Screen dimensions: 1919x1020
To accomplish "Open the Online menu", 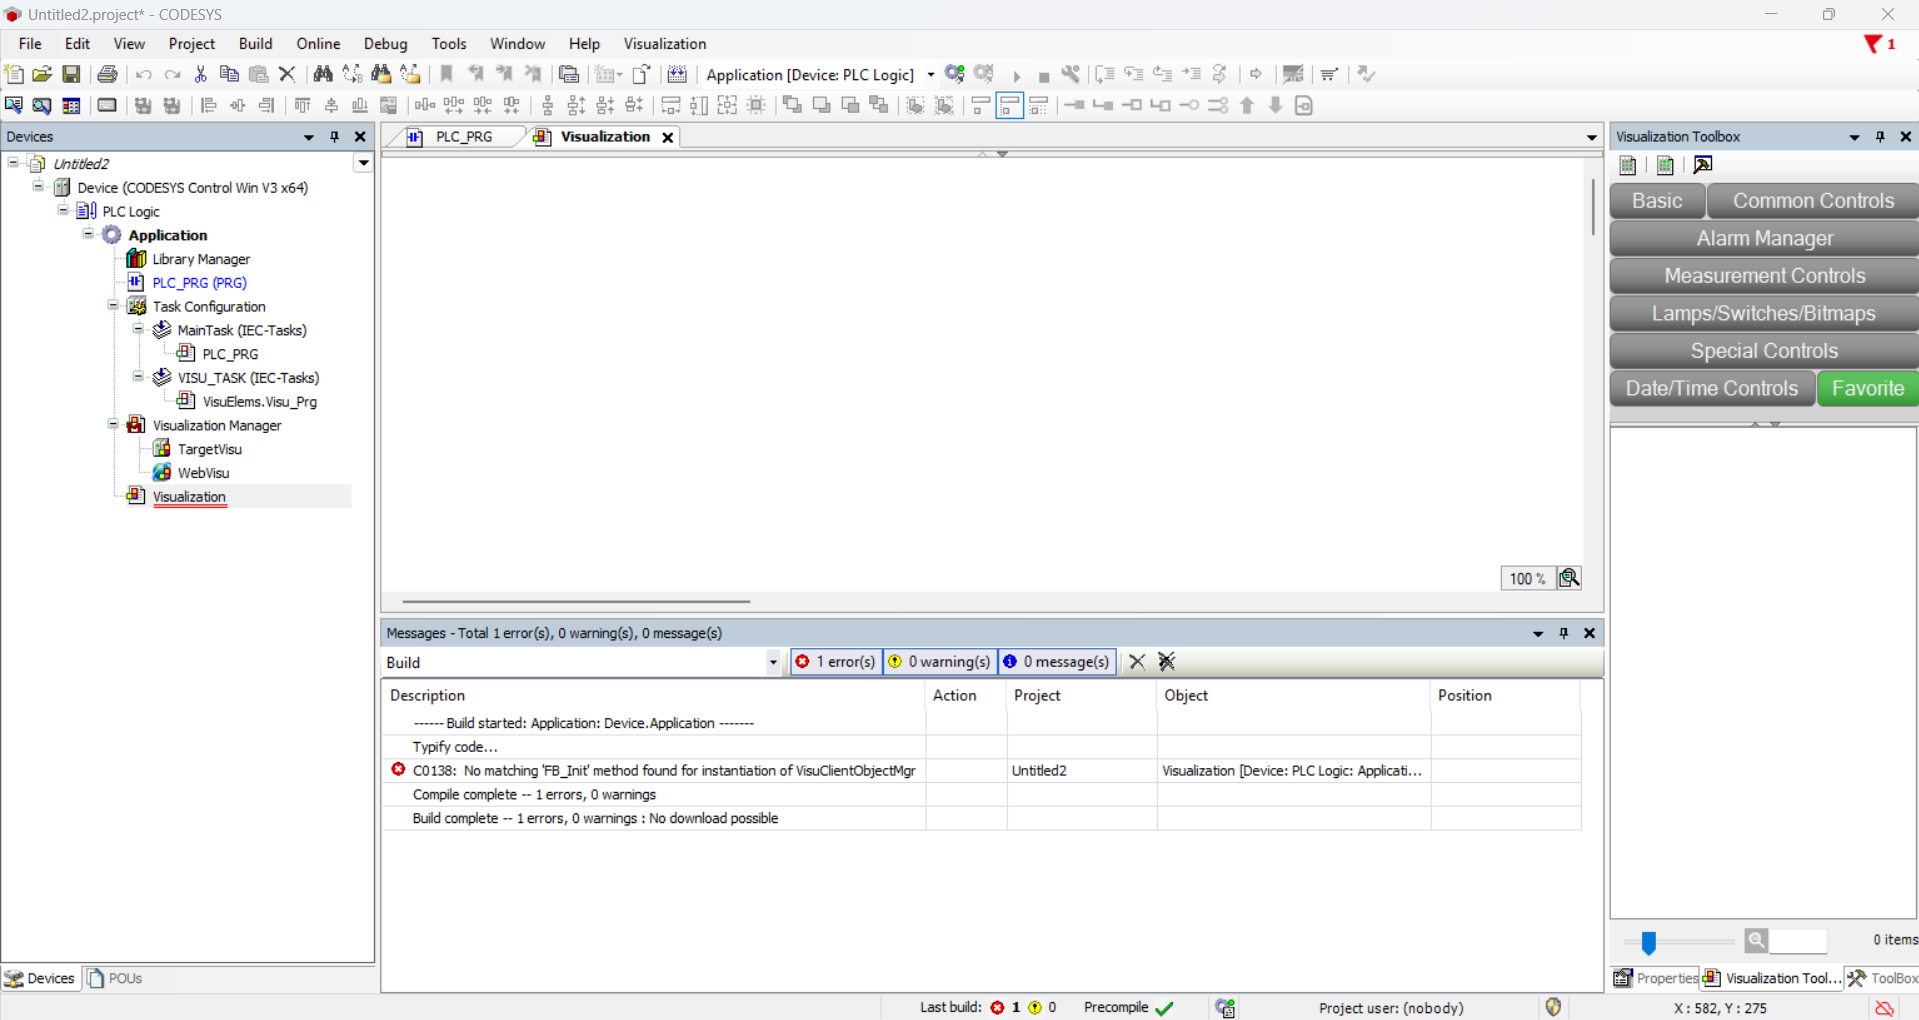I will pos(318,44).
